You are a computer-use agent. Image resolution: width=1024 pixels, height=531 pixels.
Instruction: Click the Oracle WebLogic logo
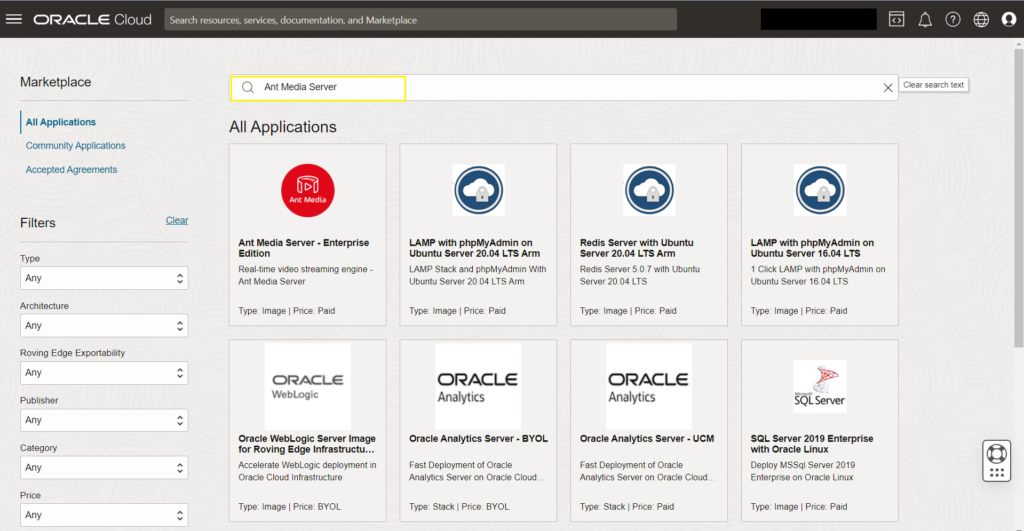(x=308, y=386)
